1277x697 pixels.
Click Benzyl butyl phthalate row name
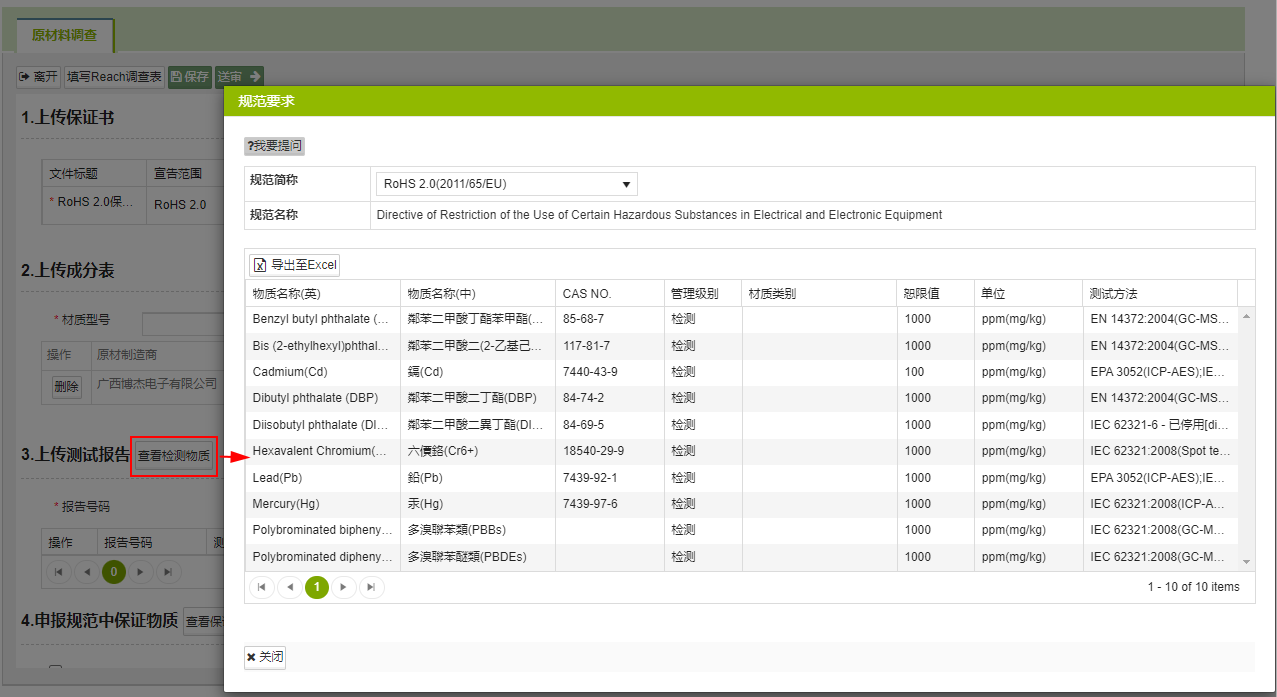pos(320,319)
